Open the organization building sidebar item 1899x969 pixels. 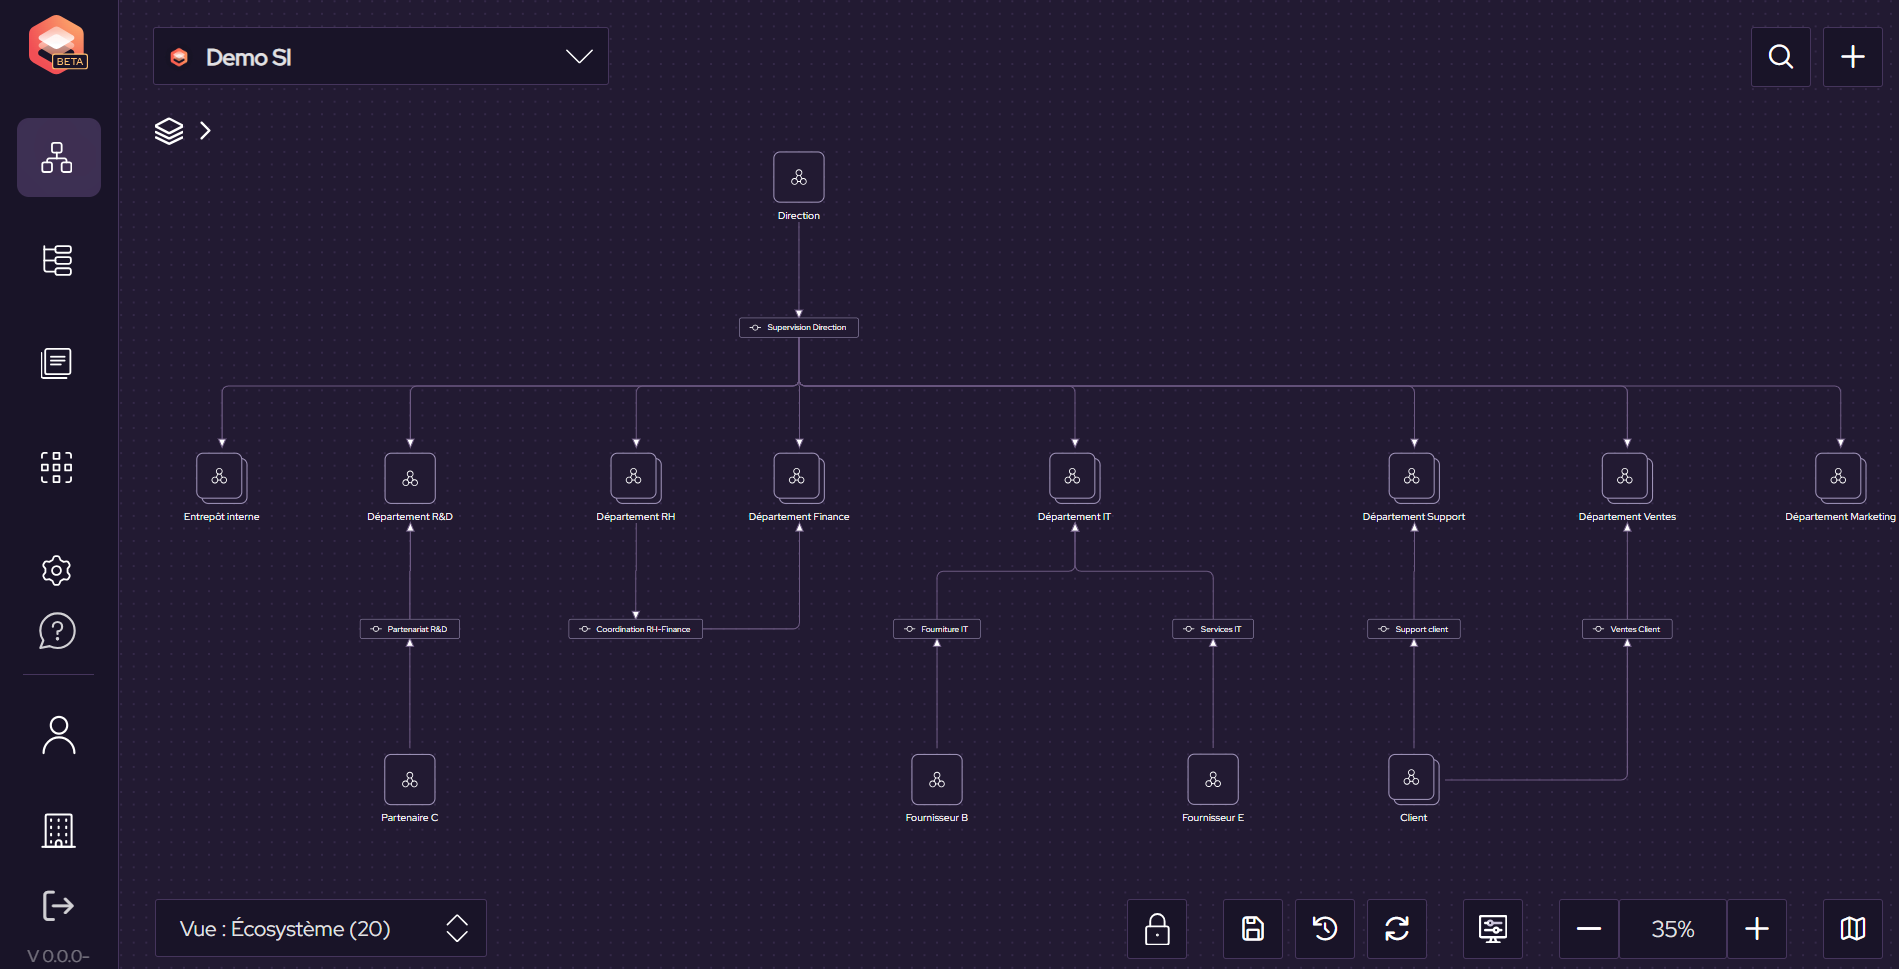(x=58, y=830)
